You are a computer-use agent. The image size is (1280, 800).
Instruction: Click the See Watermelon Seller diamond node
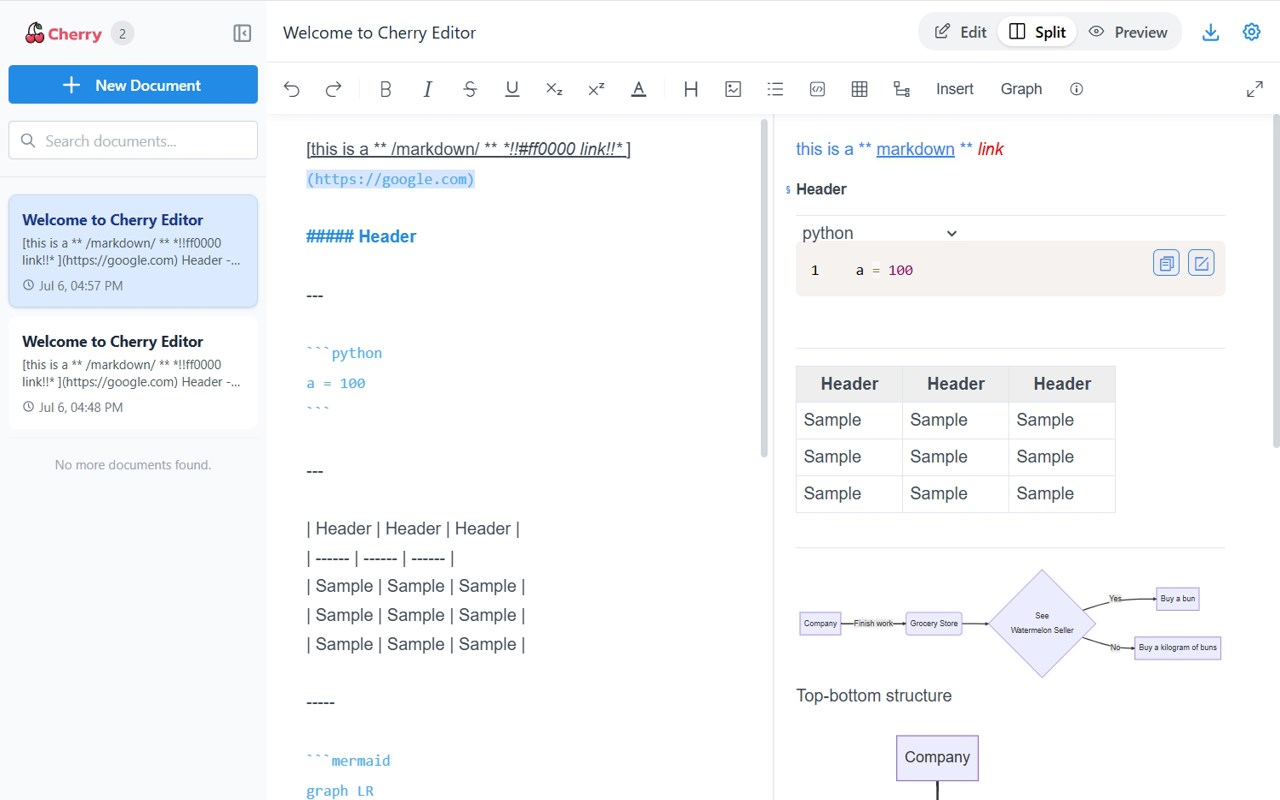click(1042, 624)
